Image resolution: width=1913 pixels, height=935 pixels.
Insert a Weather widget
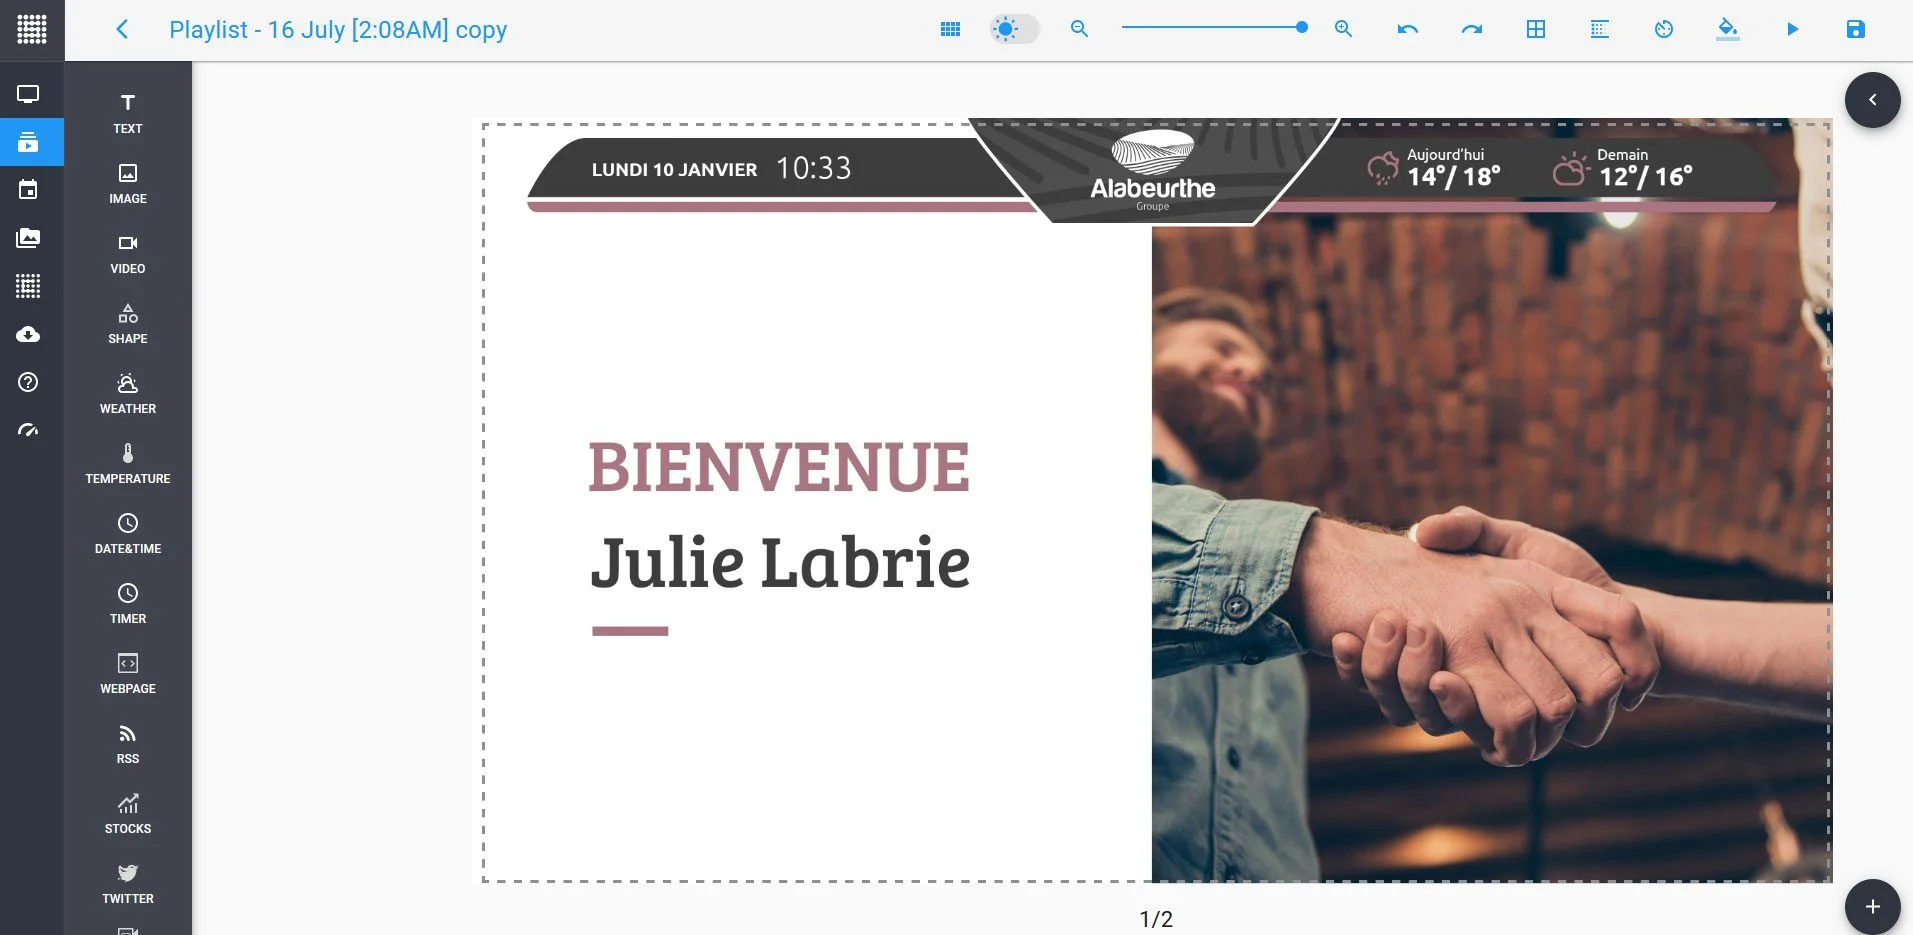click(128, 394)
